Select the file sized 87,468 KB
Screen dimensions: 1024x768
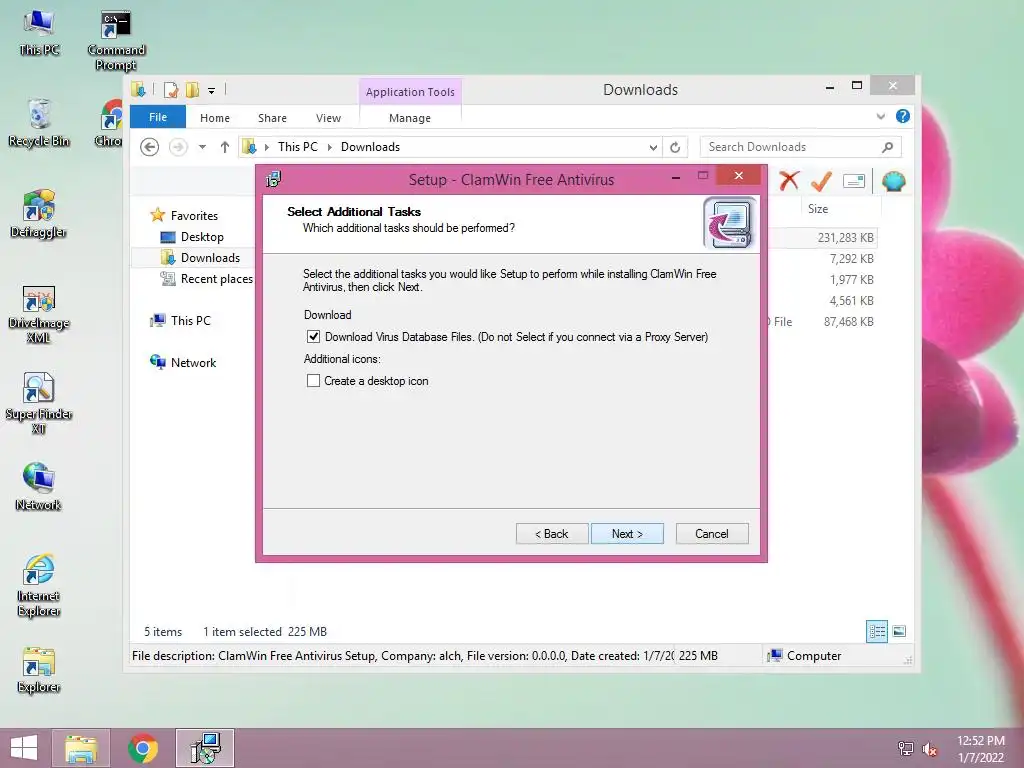pyautogui.click(x=848, y=321)
